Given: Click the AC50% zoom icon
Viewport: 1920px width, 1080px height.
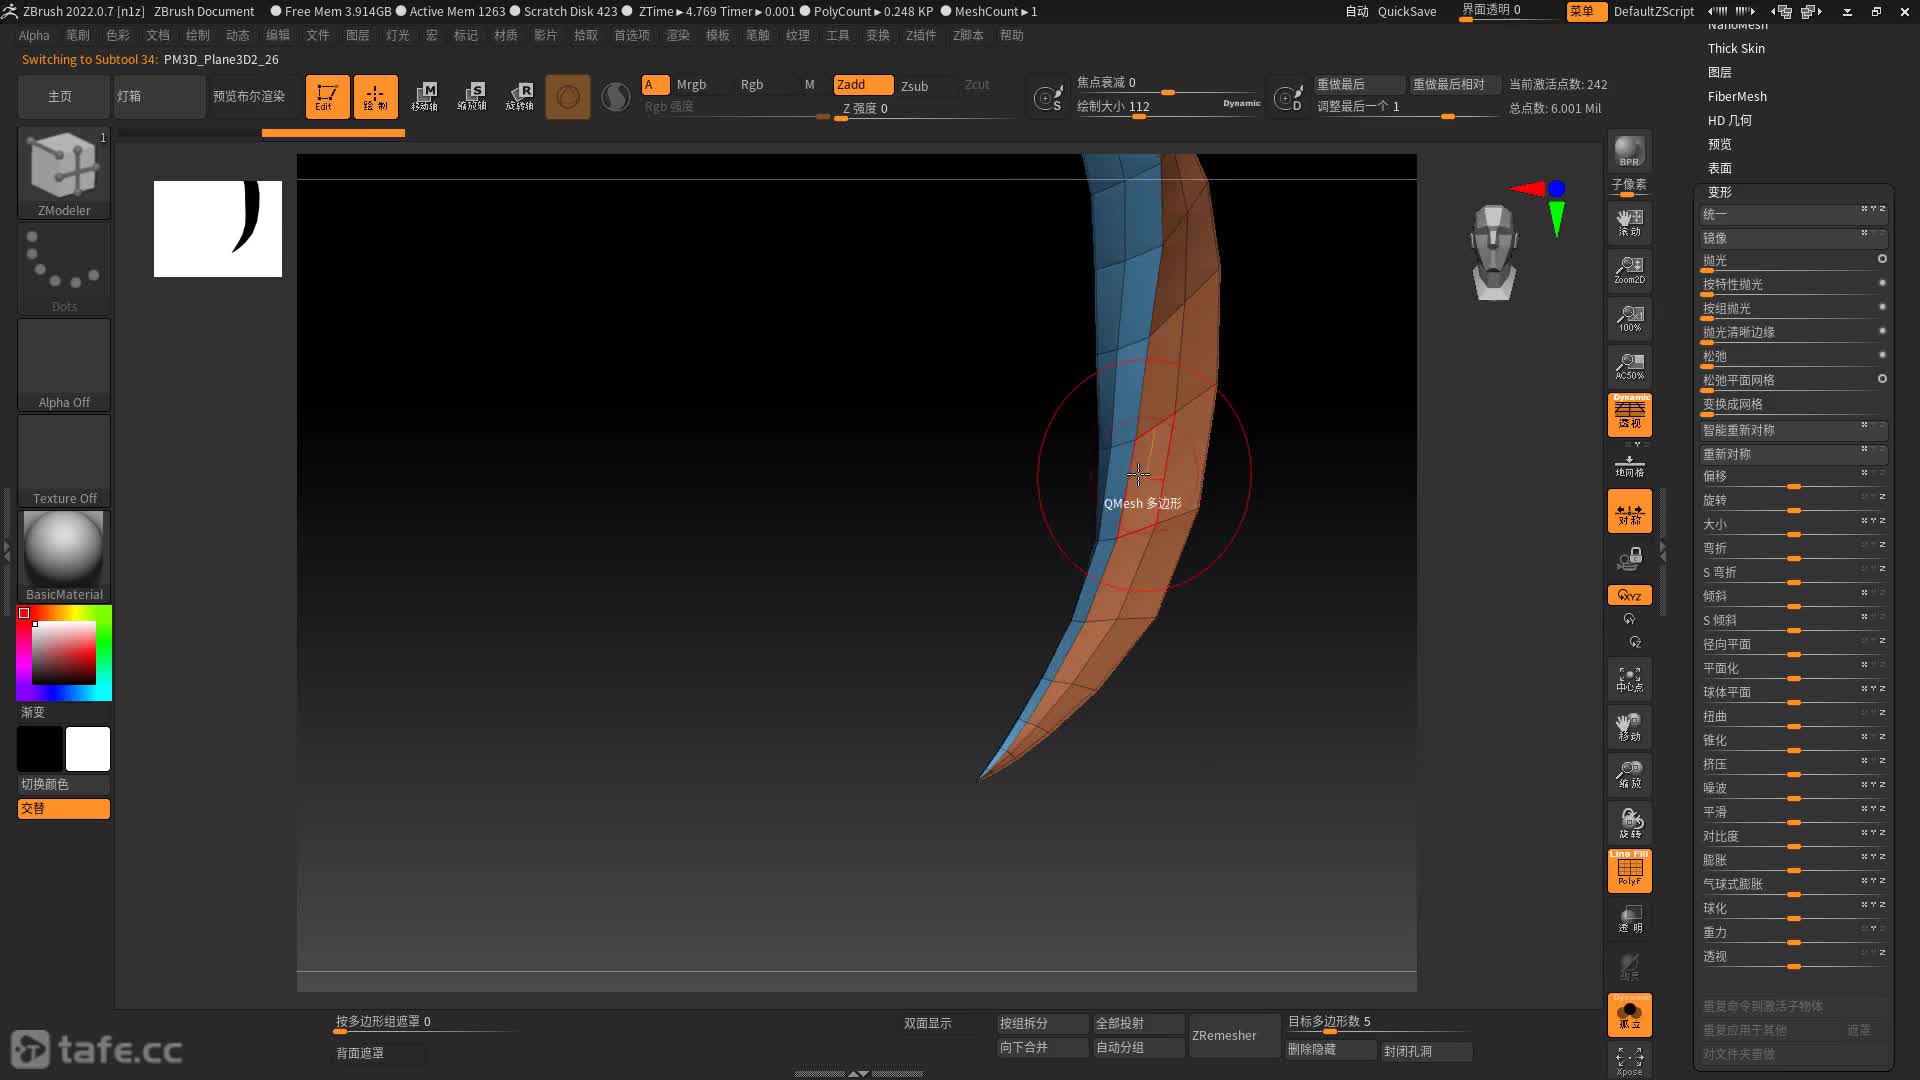Looking at the screenshot, I should [x=1629, y=366].
